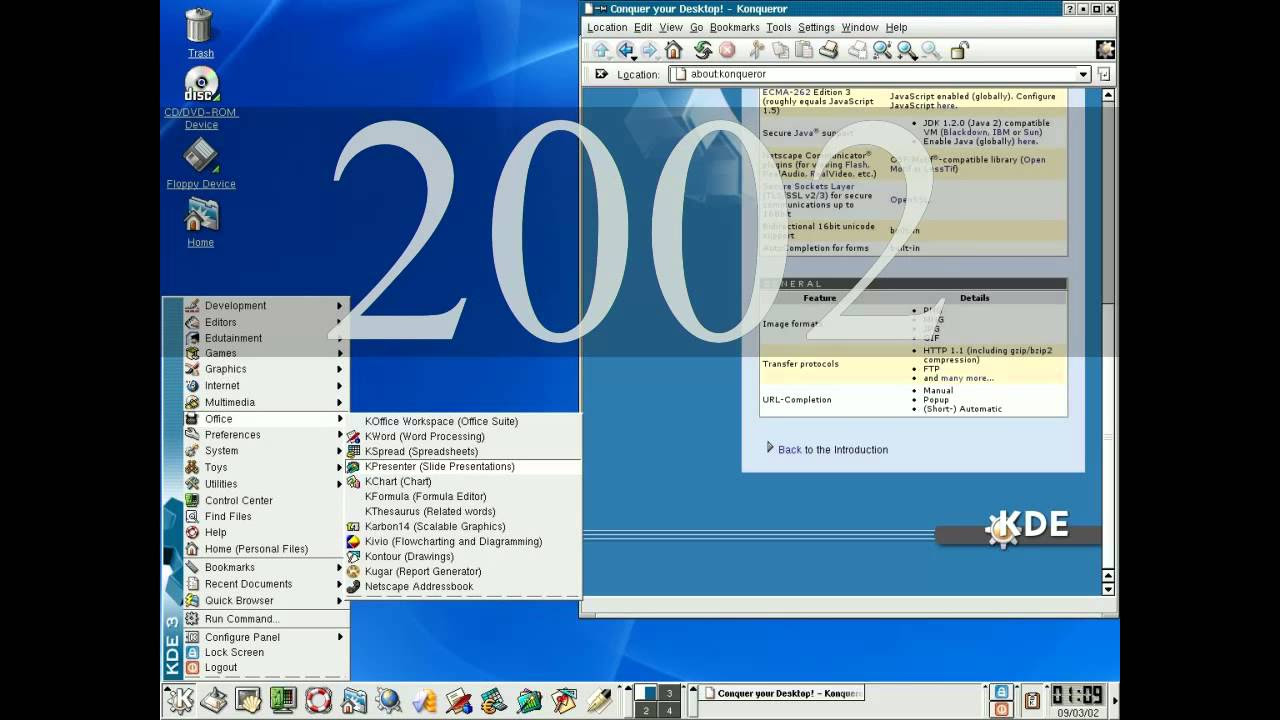Reload the page with the green arrows icon

[702, 50]
